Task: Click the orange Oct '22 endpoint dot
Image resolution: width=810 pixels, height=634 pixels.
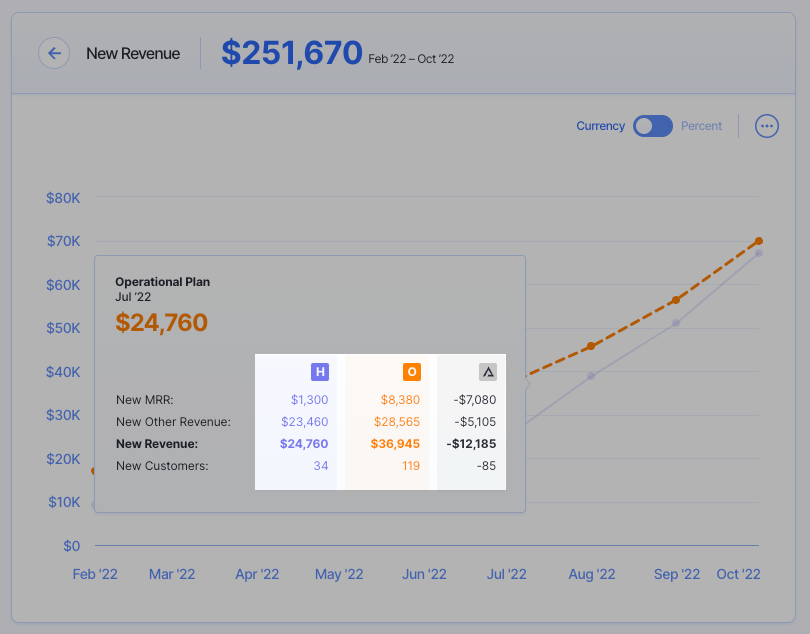Action: [x=758, y=241]
